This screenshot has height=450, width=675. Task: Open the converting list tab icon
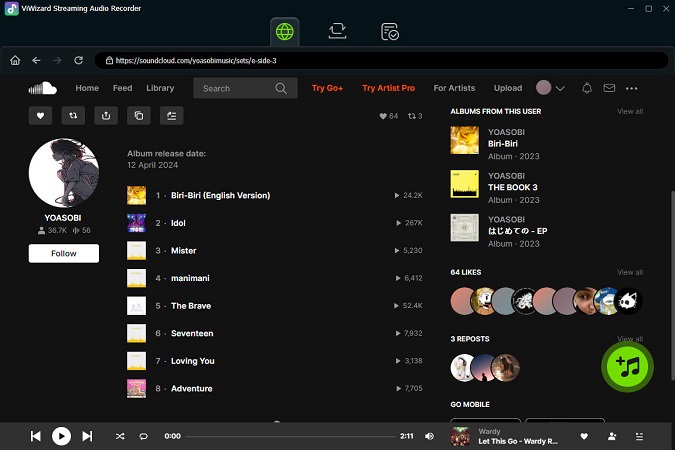pyautogui.click(x=337, y=31)
